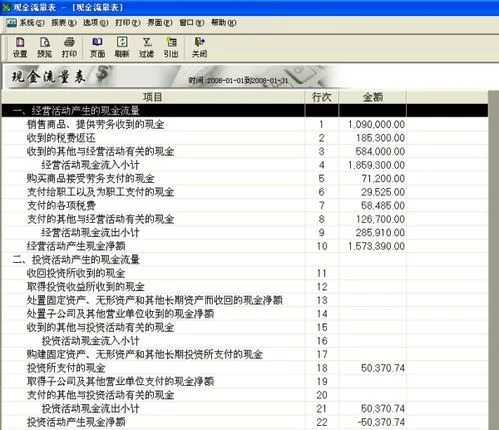Open the 系统 (System) menu

pos(32,23)
